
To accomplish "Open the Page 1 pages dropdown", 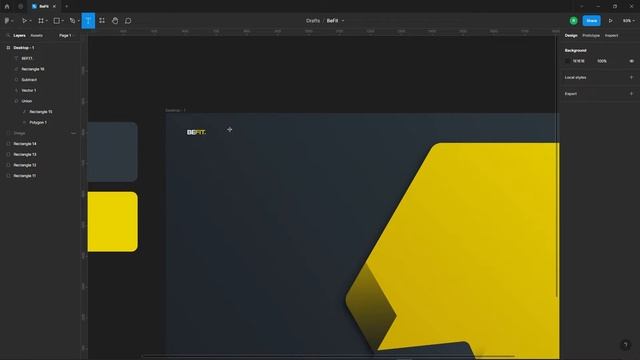I will tap(66, 36).
